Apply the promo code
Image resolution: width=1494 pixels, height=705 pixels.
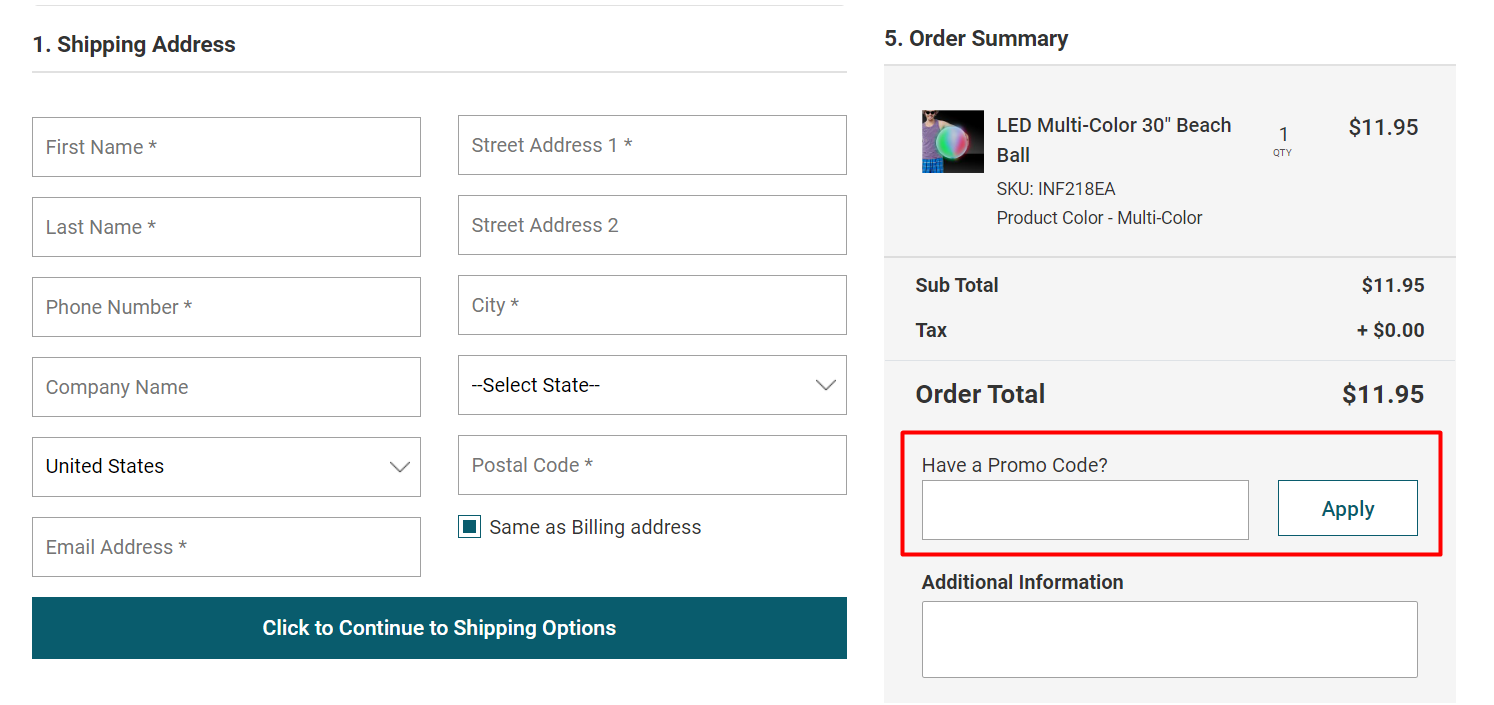click(x=1347, y=508)
